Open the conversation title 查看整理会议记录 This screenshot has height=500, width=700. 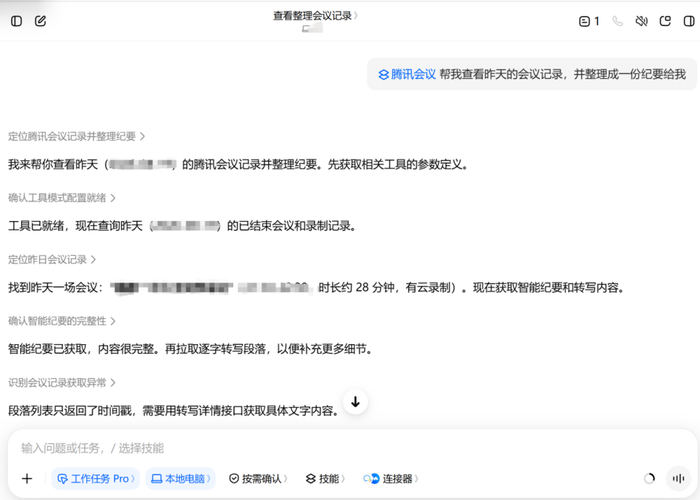point(315,16)
